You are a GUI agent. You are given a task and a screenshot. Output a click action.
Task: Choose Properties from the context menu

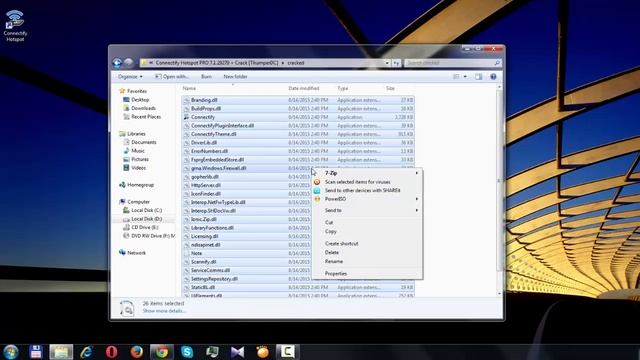pos(367,274)
